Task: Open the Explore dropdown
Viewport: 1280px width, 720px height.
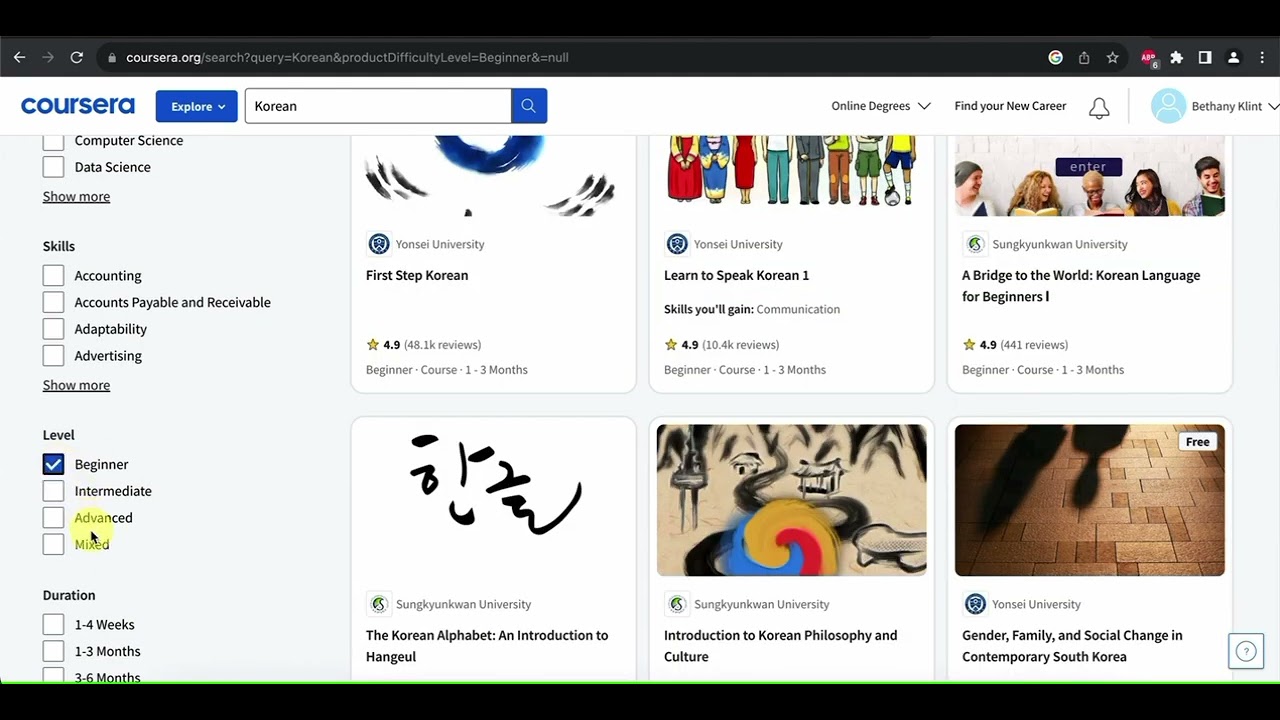Action: pyautogui.click(x=196, y=106)
